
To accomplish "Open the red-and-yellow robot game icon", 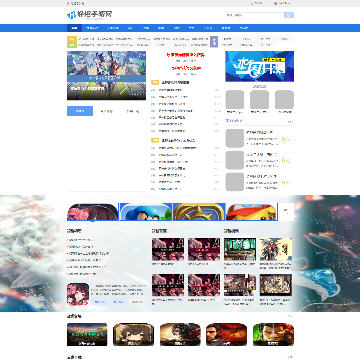I will (252, 212).
